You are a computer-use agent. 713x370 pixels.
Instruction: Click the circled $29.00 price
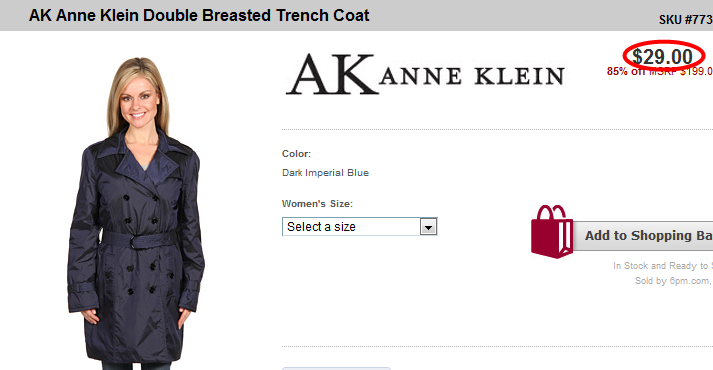(663, 57)
